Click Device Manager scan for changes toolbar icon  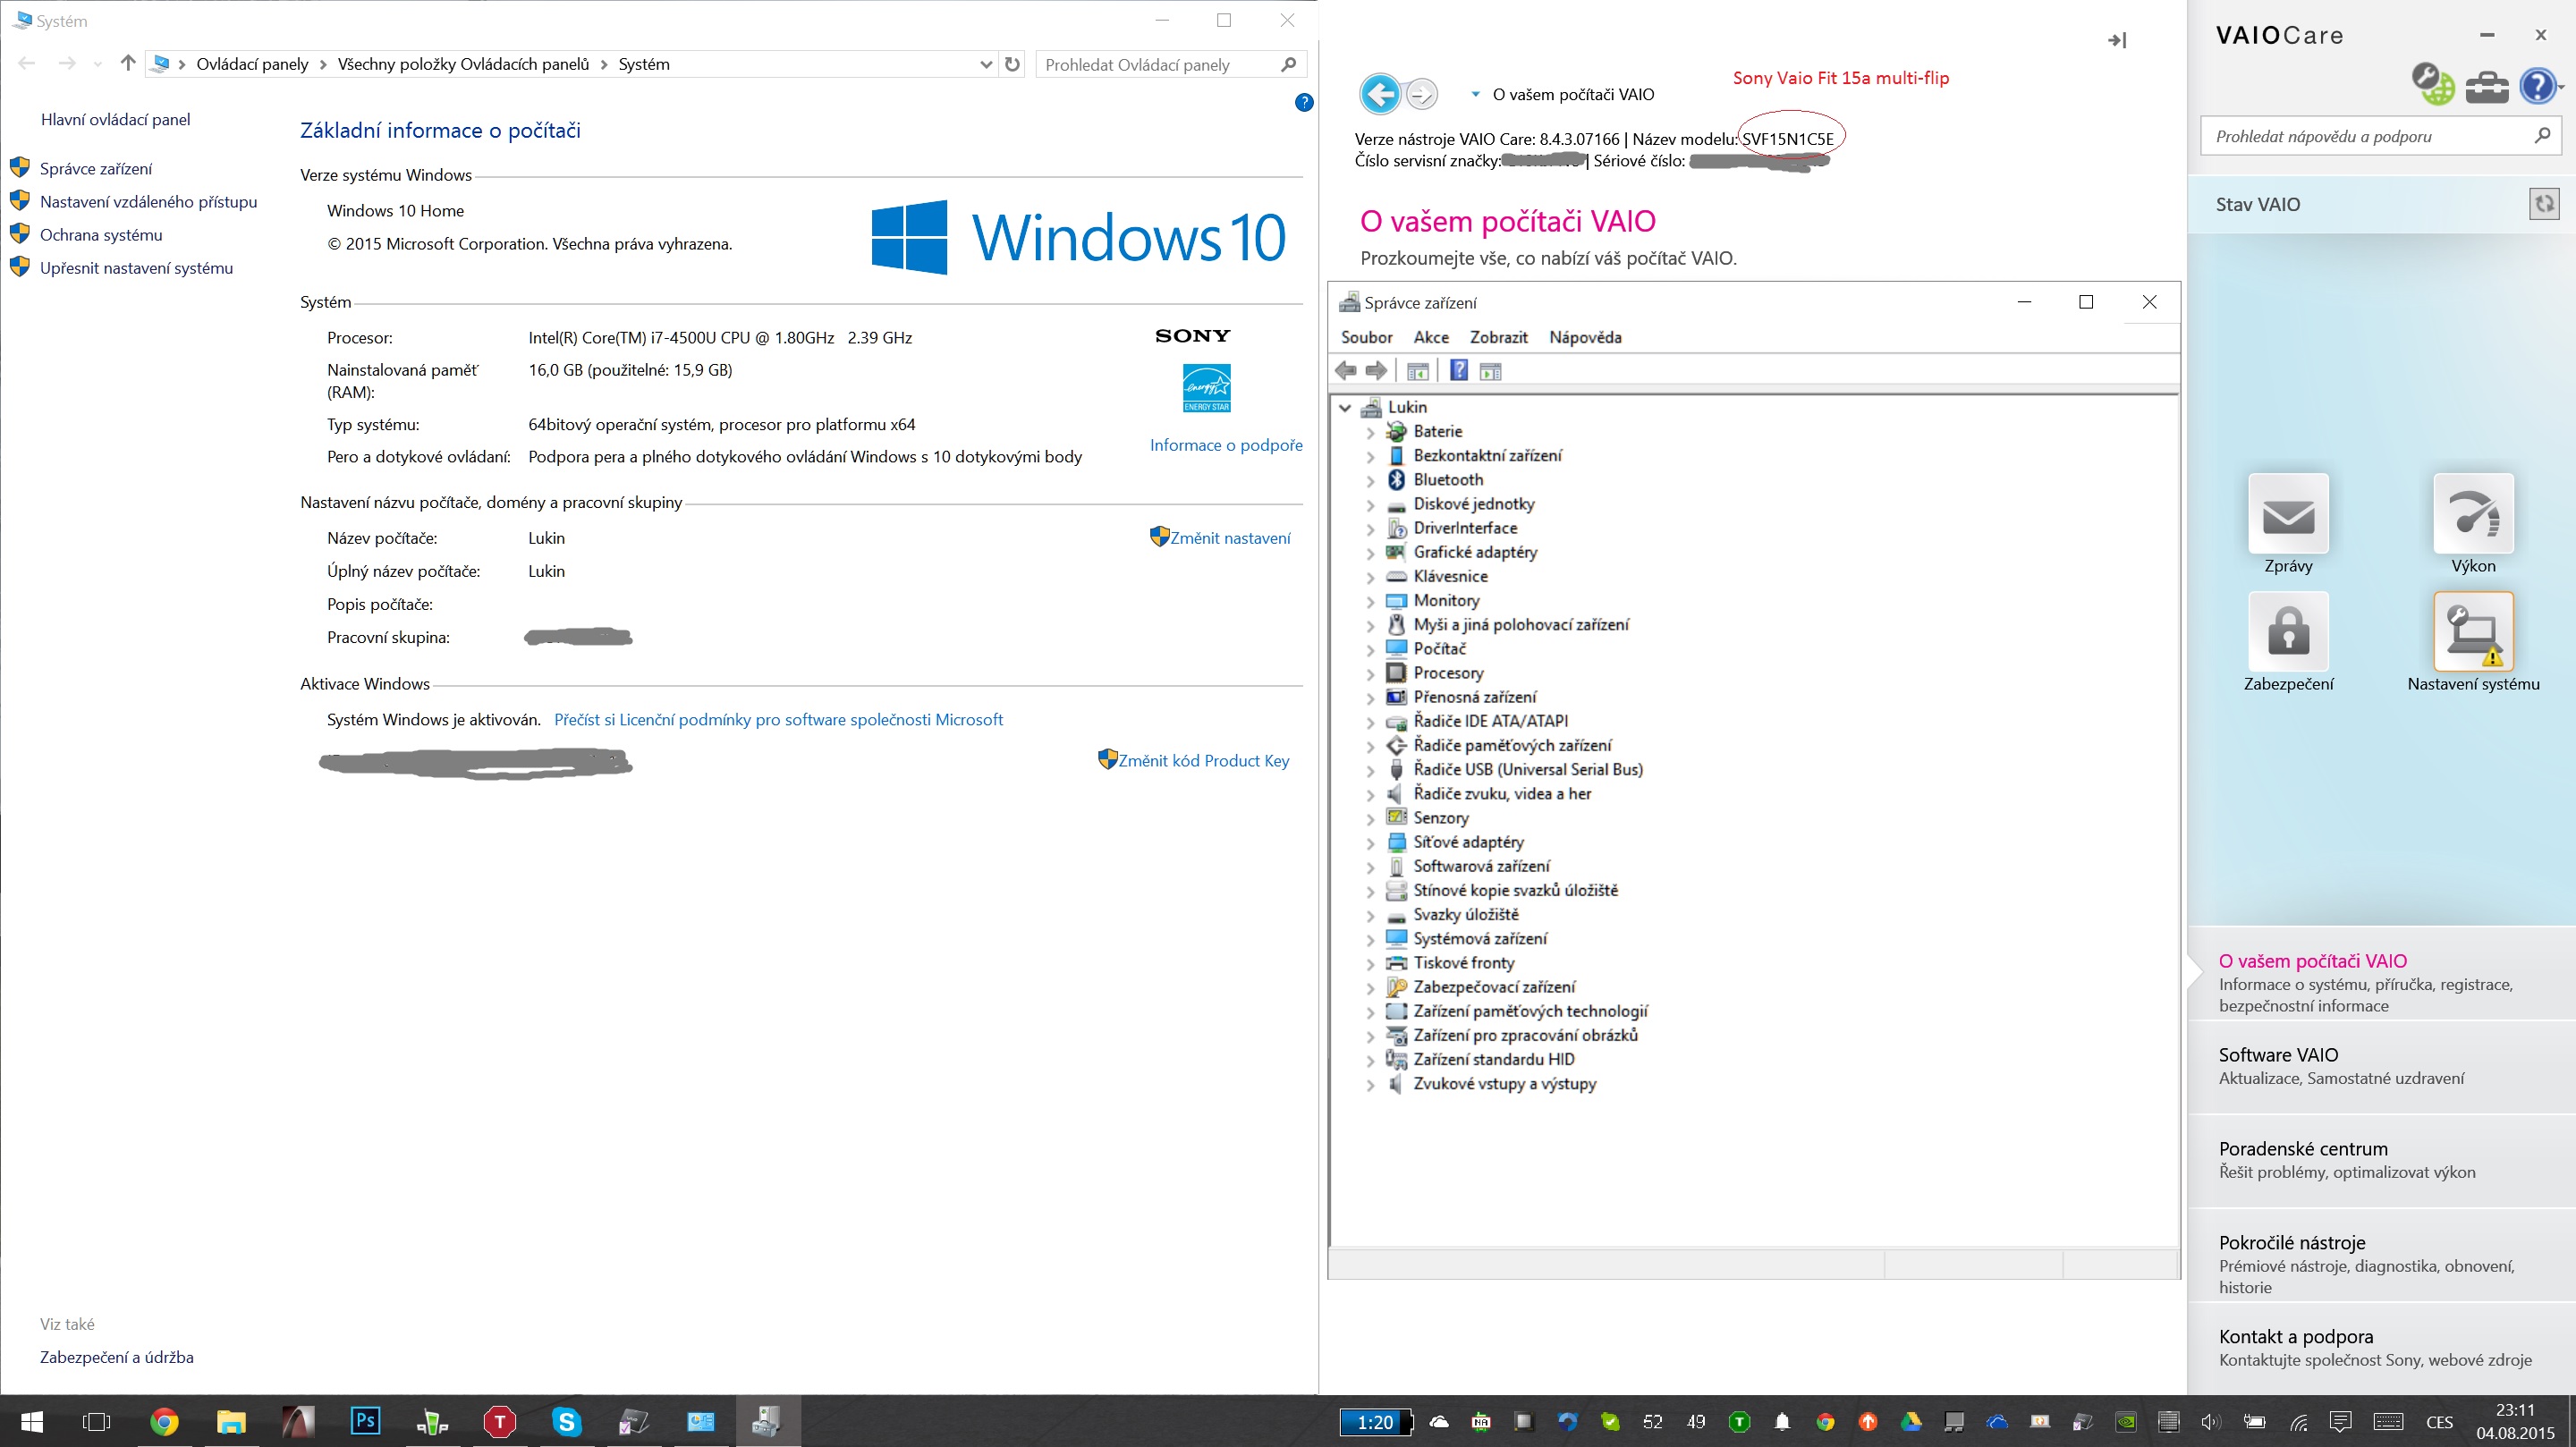pyautogui.click(x=1490, y=371)
